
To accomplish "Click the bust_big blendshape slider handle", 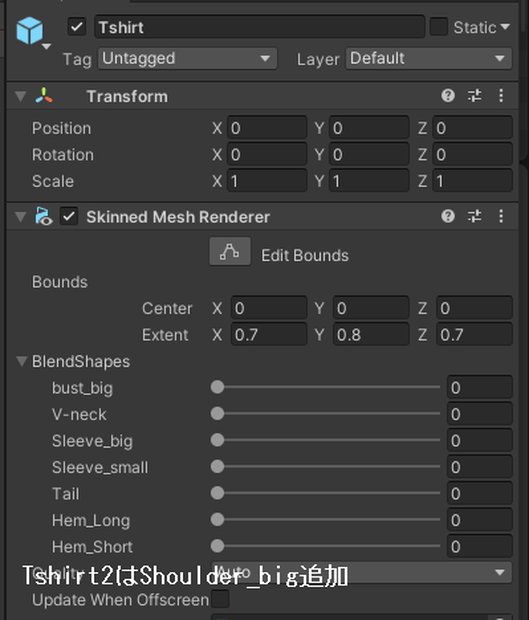I will (217, 387).
